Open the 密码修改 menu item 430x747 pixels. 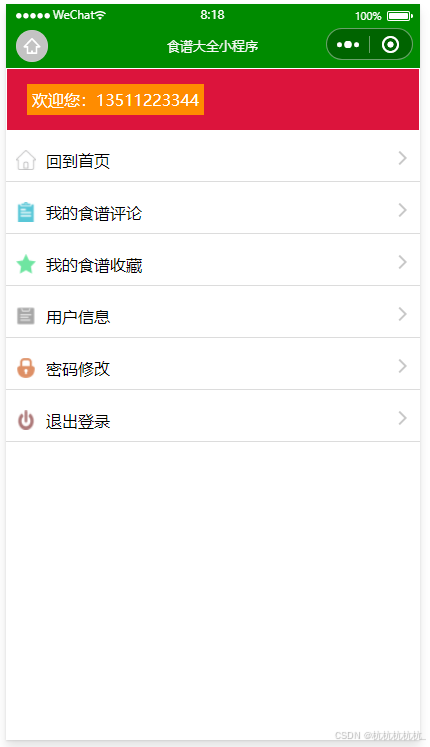(x=213, y=368)
